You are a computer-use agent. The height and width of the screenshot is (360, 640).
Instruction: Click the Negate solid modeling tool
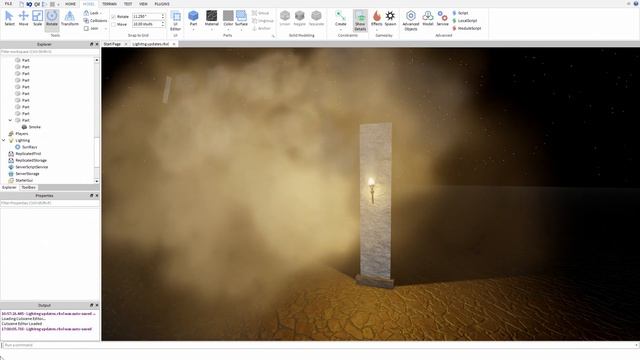click(300, 18)
